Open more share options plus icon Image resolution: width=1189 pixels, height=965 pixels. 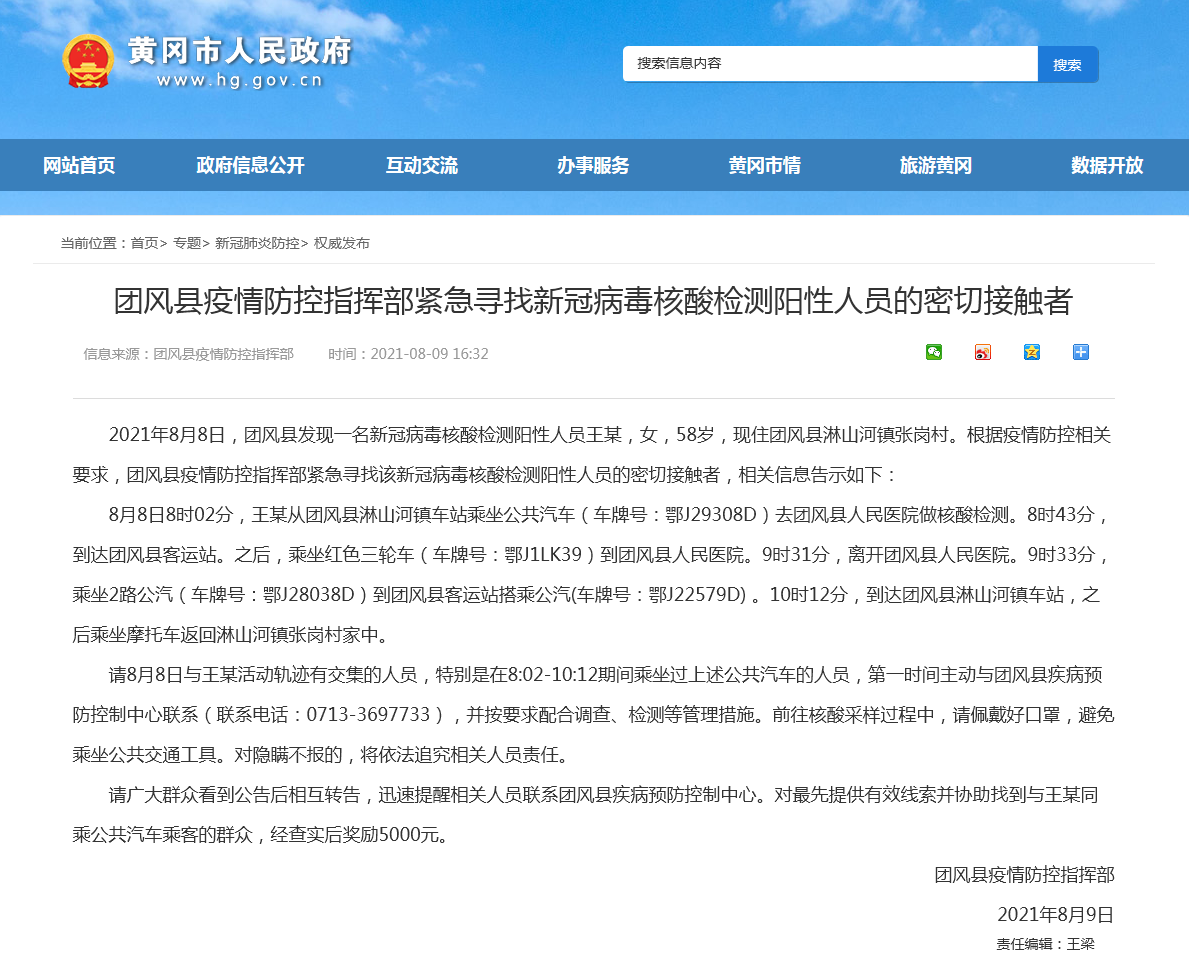pos(1080,352)
